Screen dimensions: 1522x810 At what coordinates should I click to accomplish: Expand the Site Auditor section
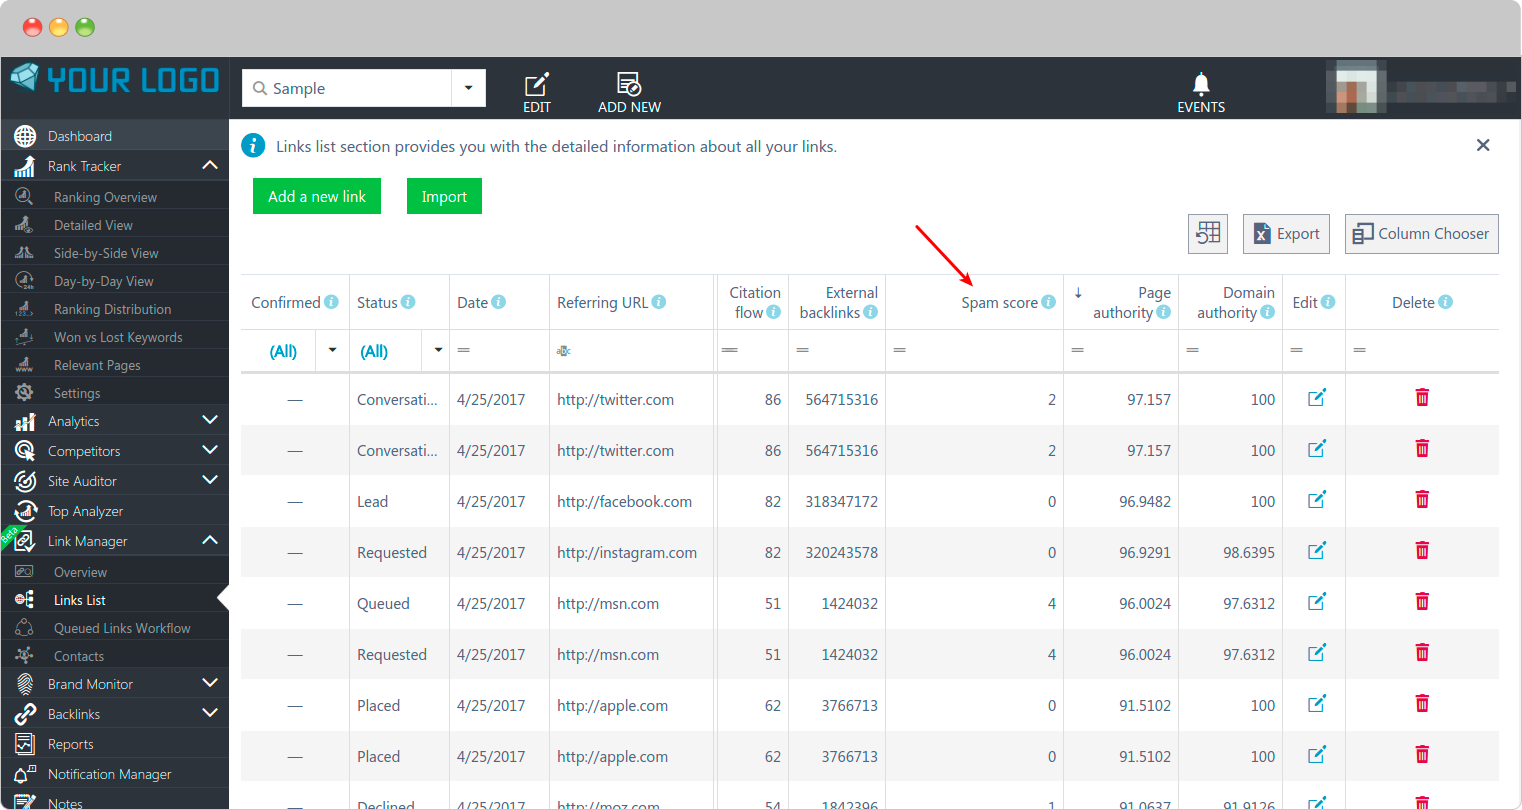coord(210,481)
